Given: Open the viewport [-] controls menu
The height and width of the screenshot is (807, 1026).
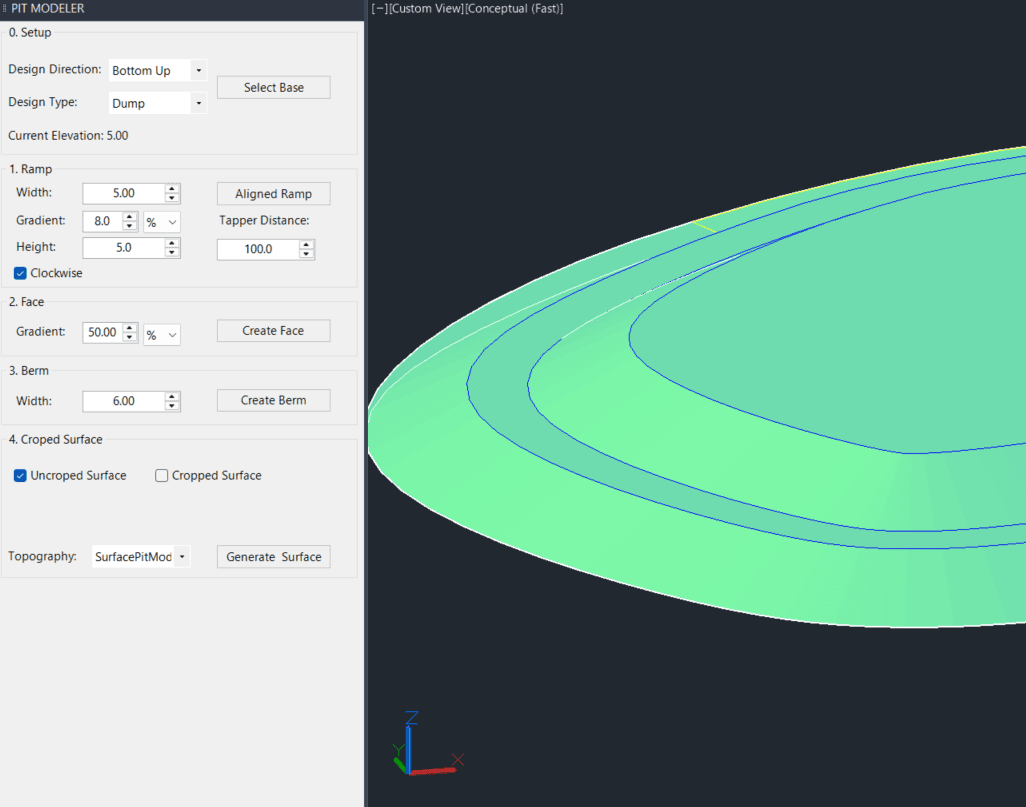Looking at the screenshot, I should pyautogui.click(x=379, y=8).
